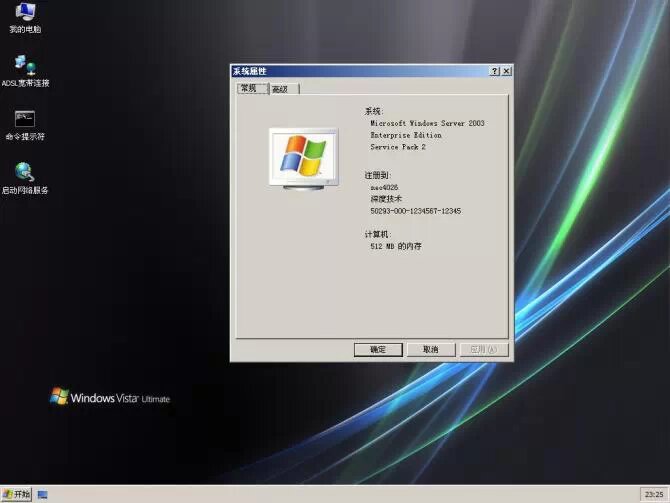Switch to the 高级 tab
This screenshot has height=503, width=670.
(284, 89)
